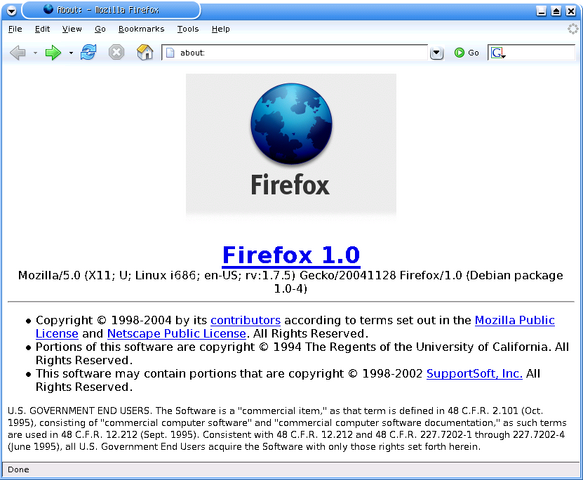Click the green Forward arrow button
Image resolution: width=583 pixels, height=480 pixels.
point(53,52)
